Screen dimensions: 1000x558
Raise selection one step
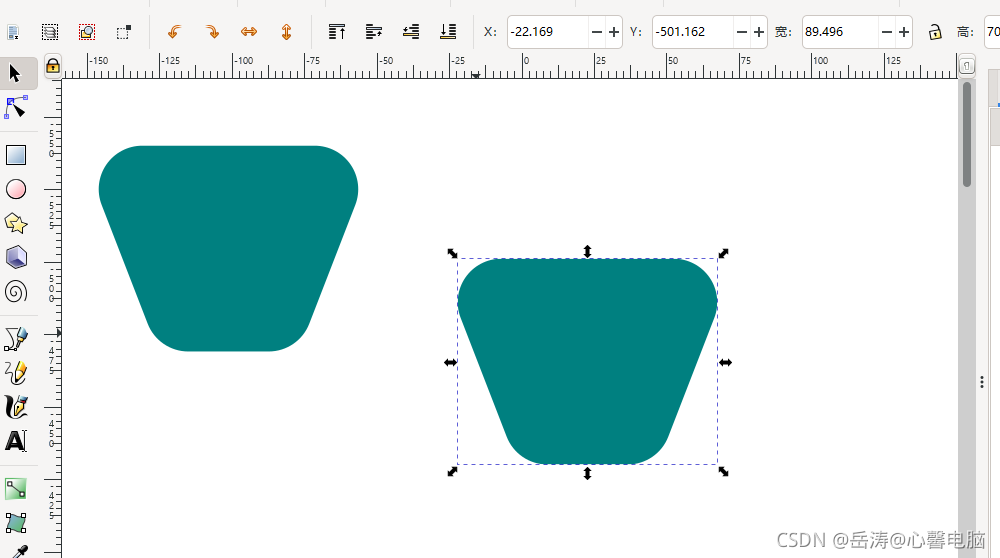click(x=374, y=32)
